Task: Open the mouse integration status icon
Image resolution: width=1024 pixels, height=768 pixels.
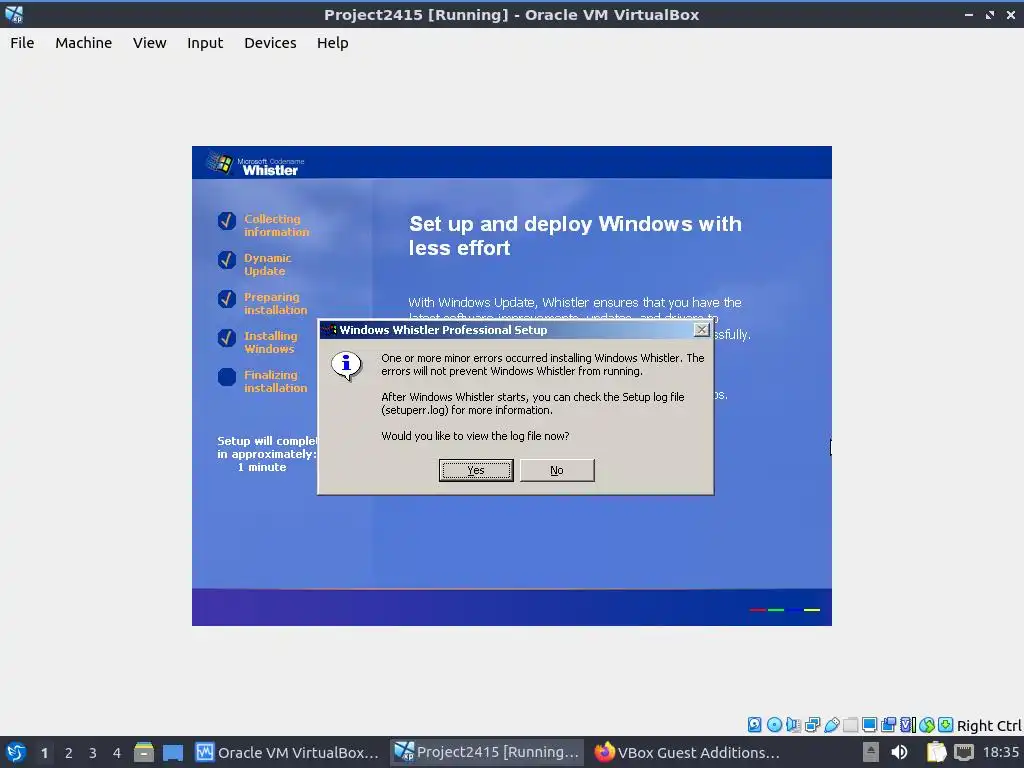Action: pyautogui.click(x=927, y=724)
